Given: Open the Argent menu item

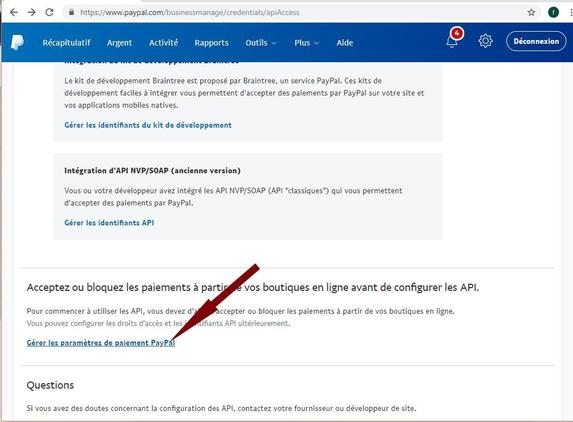Looking at the screenshot, I should click(x=119, y=43).
